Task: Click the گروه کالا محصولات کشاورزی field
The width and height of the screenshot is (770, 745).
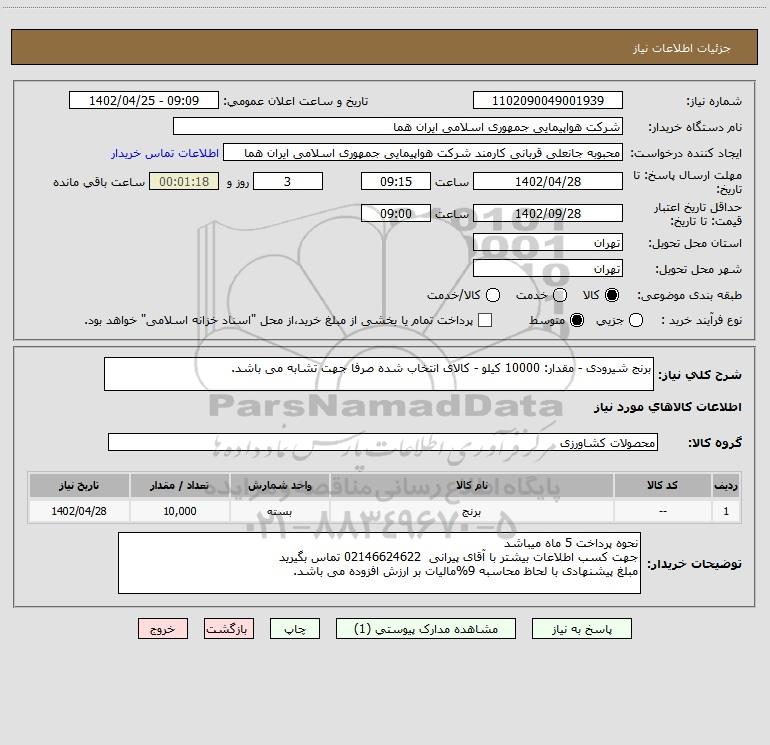Action: click(x=383, y=442)
